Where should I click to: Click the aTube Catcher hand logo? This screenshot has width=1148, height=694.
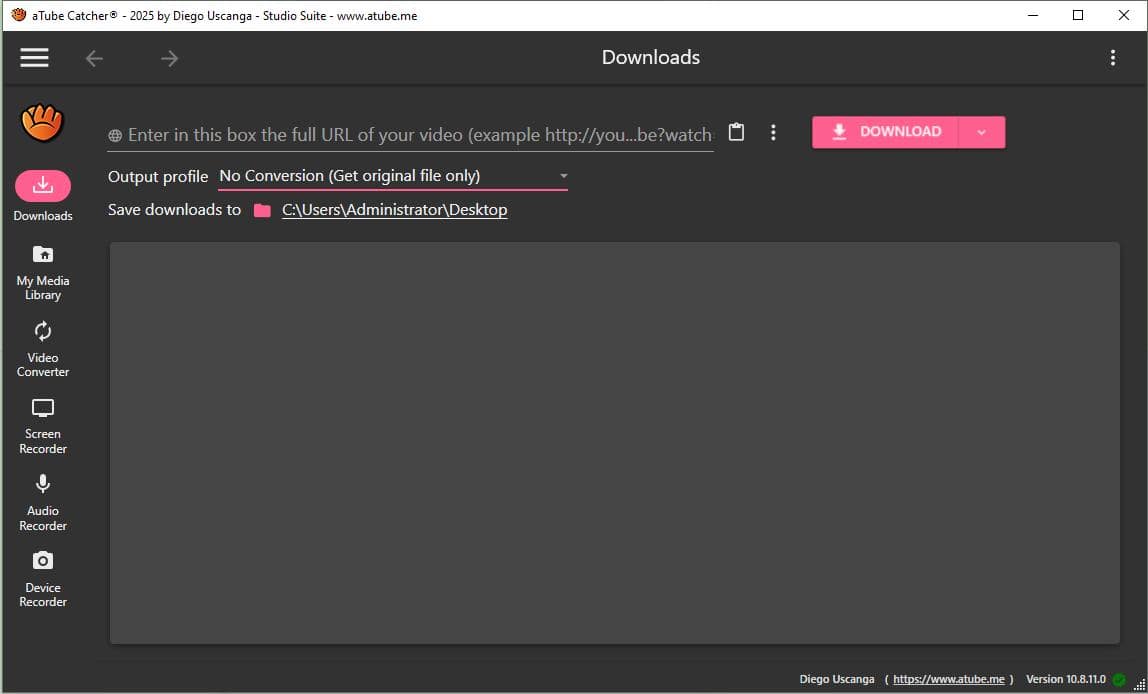pos(42,121)
